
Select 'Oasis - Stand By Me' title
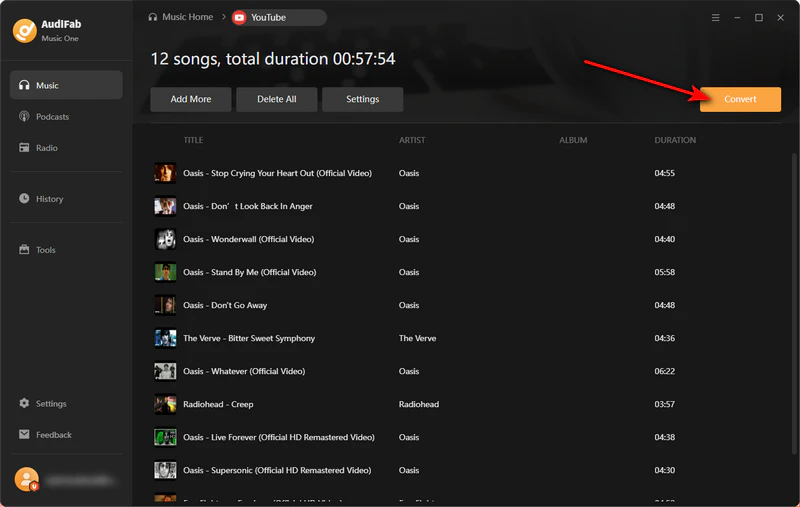249,272
